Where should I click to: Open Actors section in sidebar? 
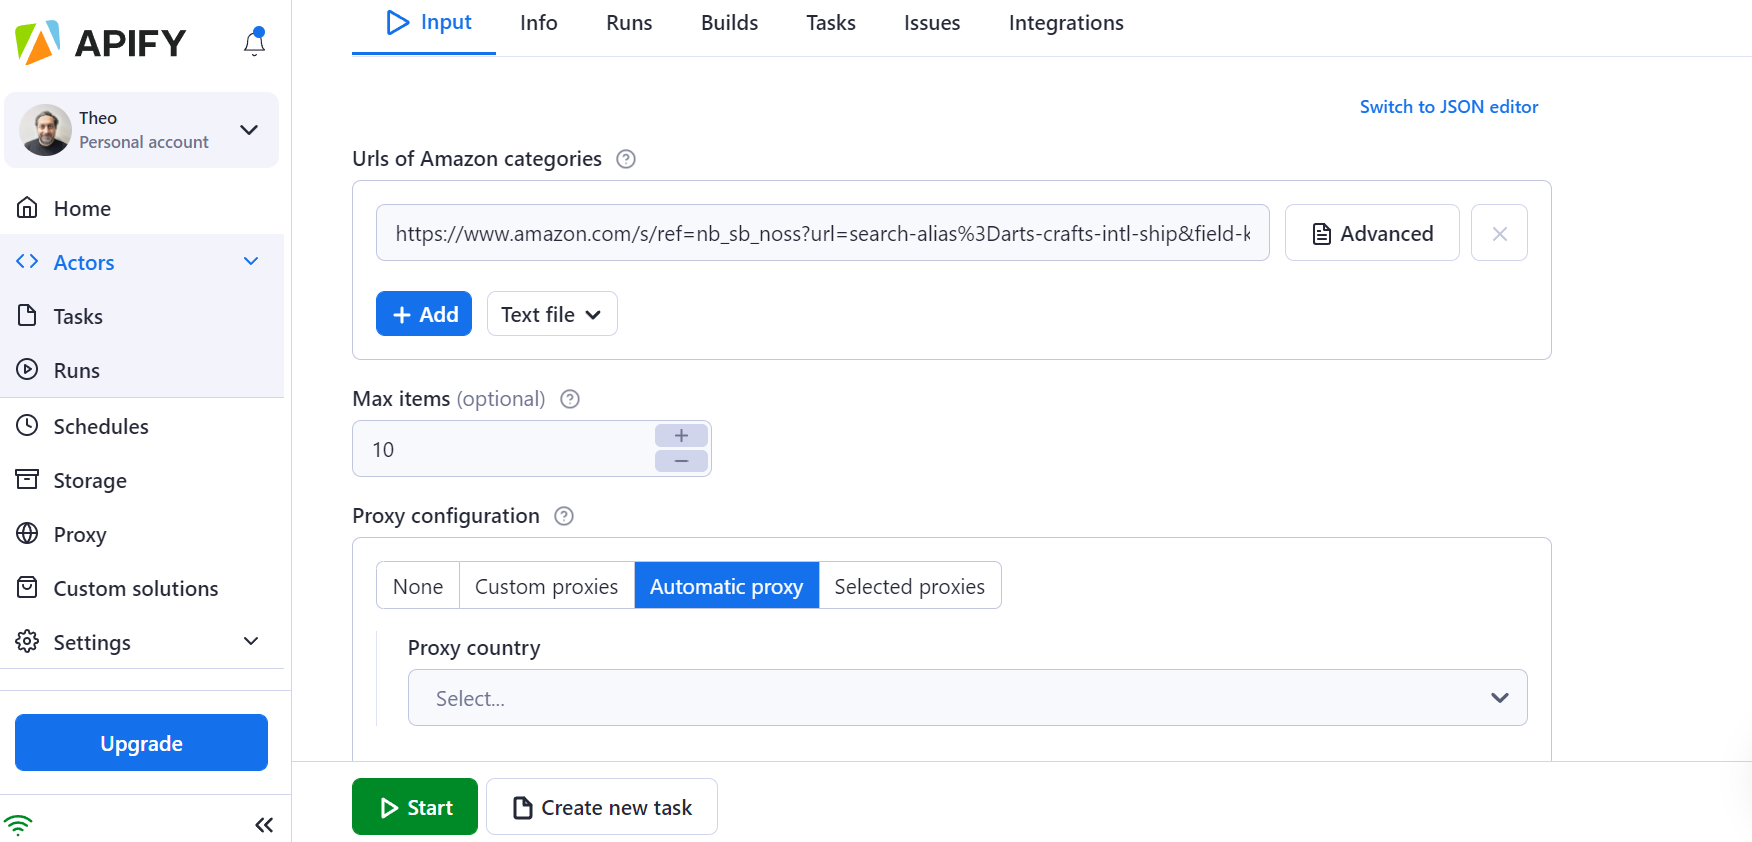pos(142,262)
